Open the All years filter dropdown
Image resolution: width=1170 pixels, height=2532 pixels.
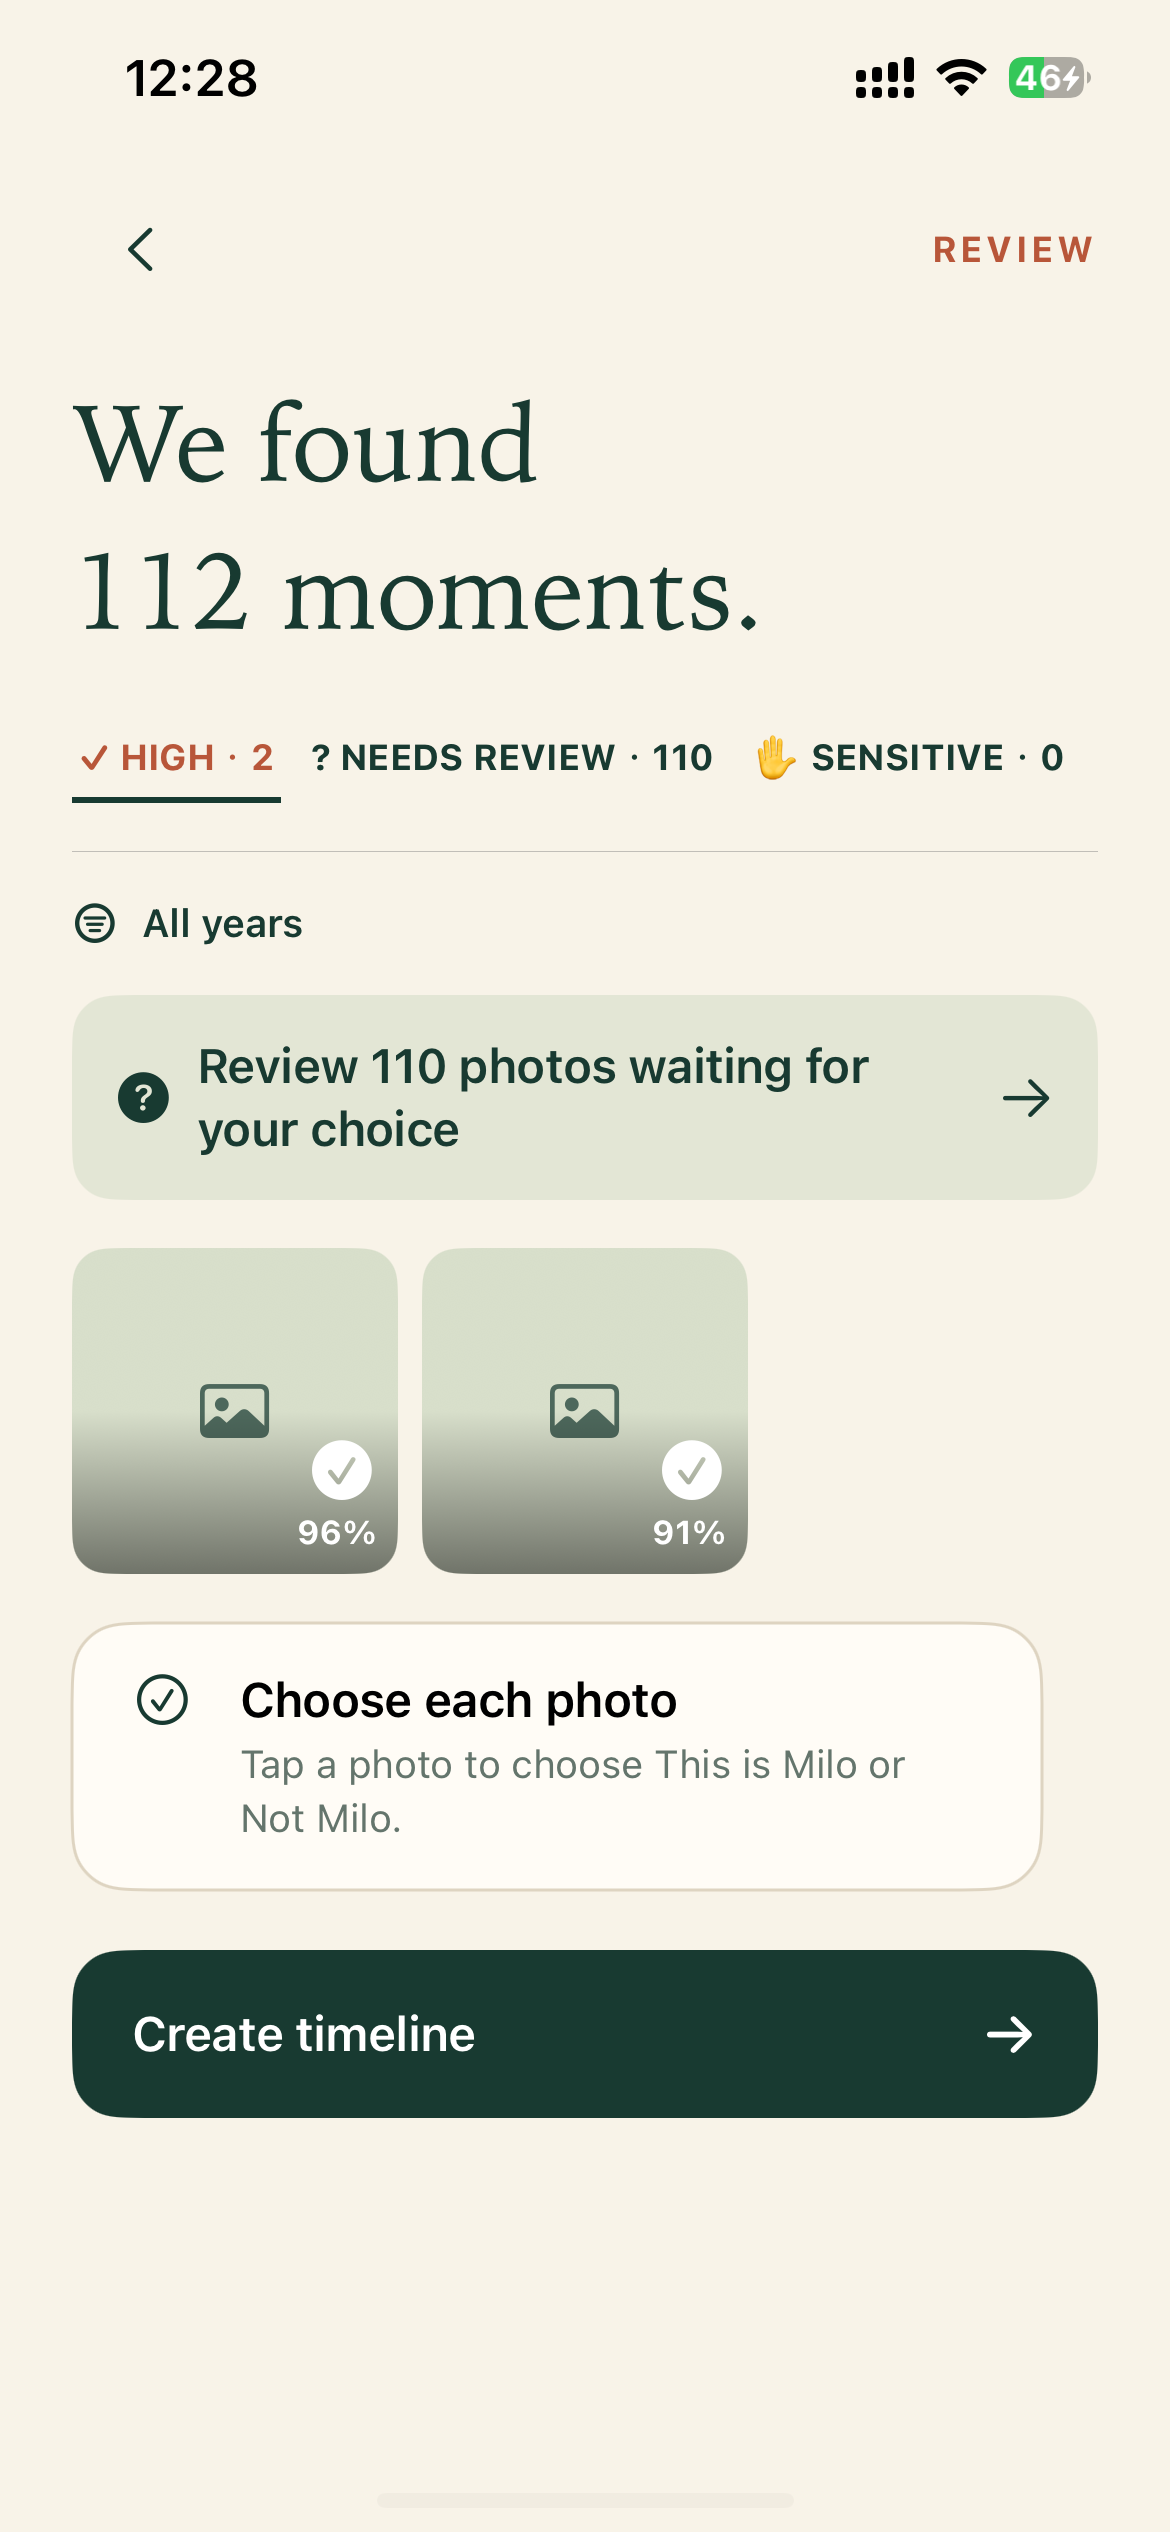coord(189,923)
